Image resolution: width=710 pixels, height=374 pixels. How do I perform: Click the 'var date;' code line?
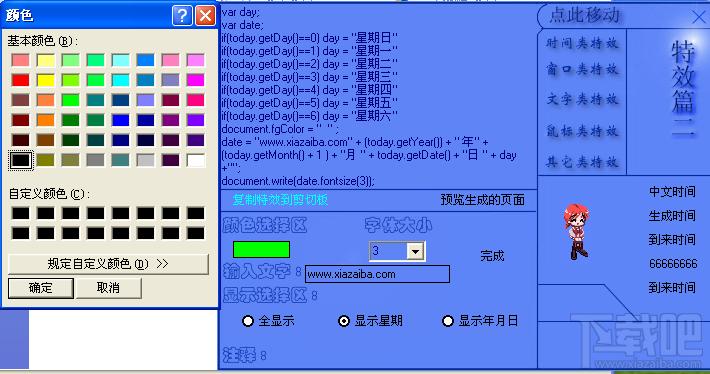[242, 25]
